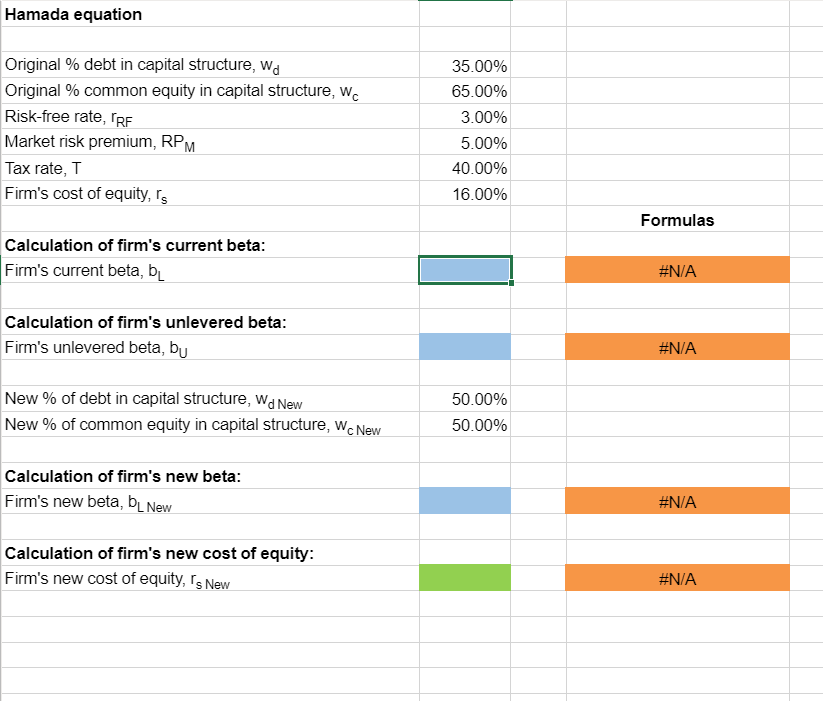Click the #N/A formula cell next to current beta
The width and height of the screenshot is (823, 701).
coord(677,270)
